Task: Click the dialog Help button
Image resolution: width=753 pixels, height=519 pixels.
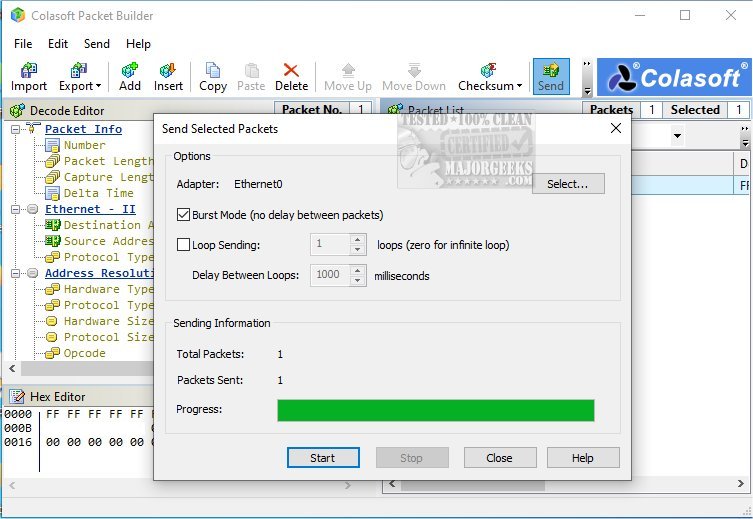Action: [583, 458]
